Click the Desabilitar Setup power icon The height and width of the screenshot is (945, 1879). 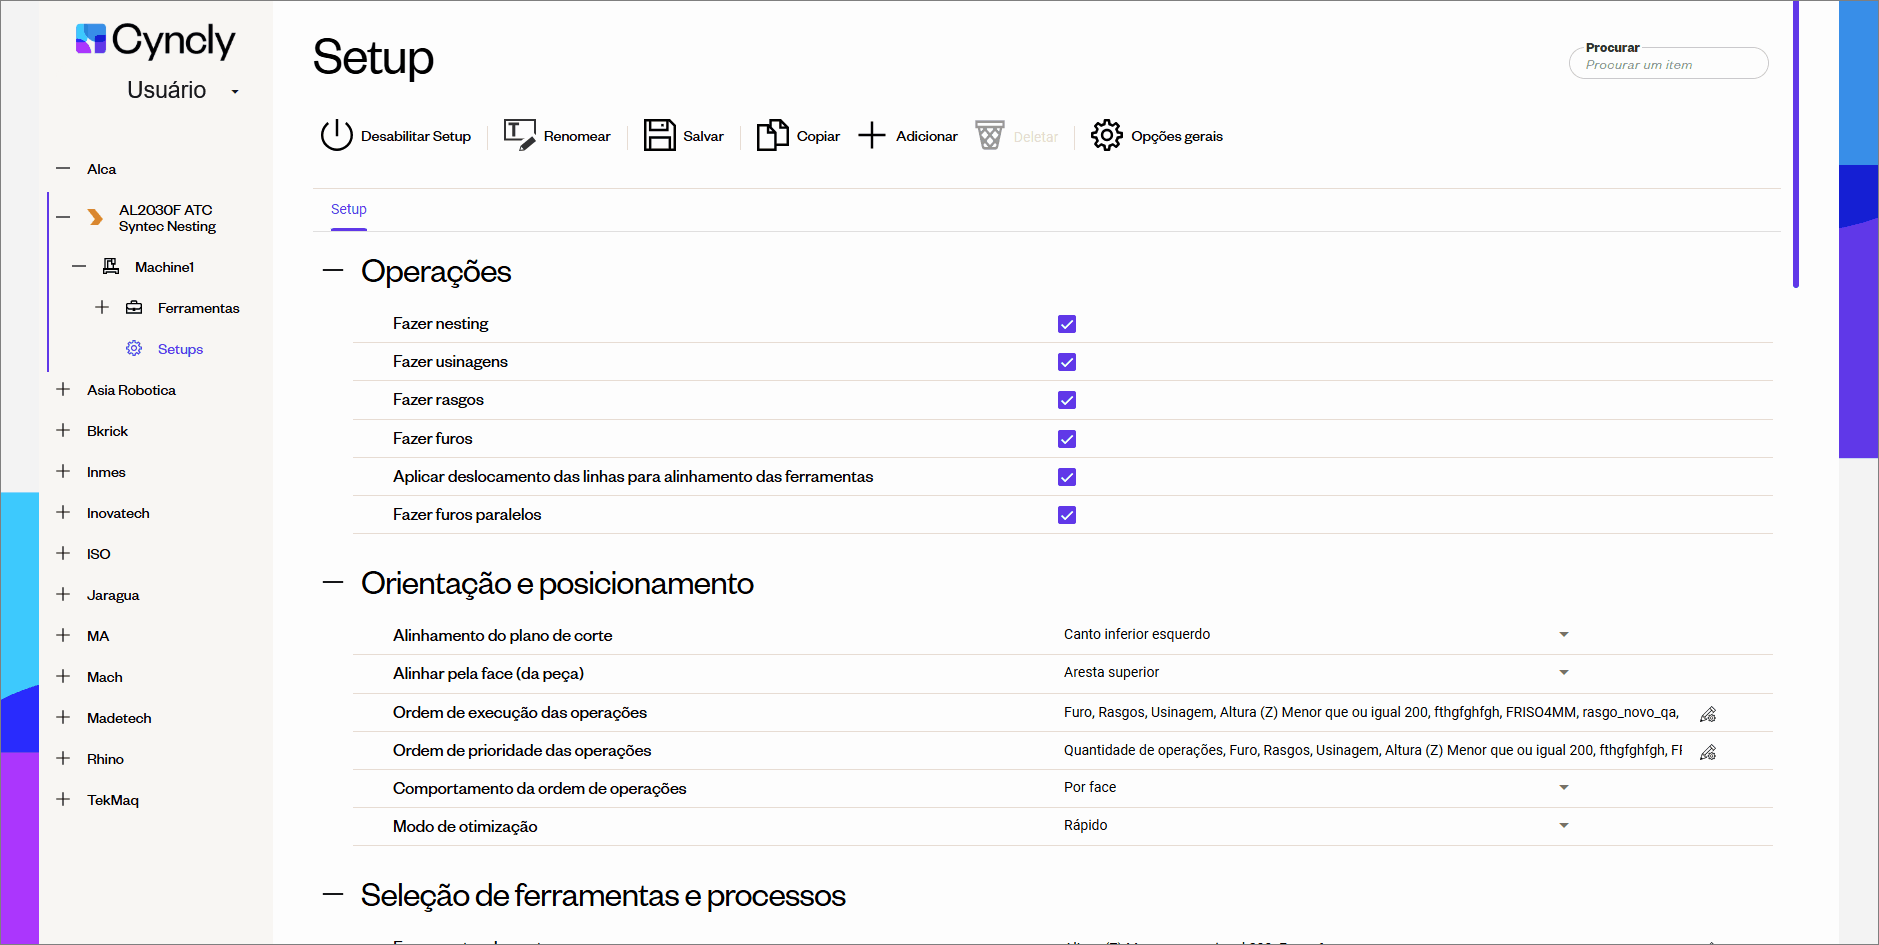pyautogui.click(x=337, y=135)
